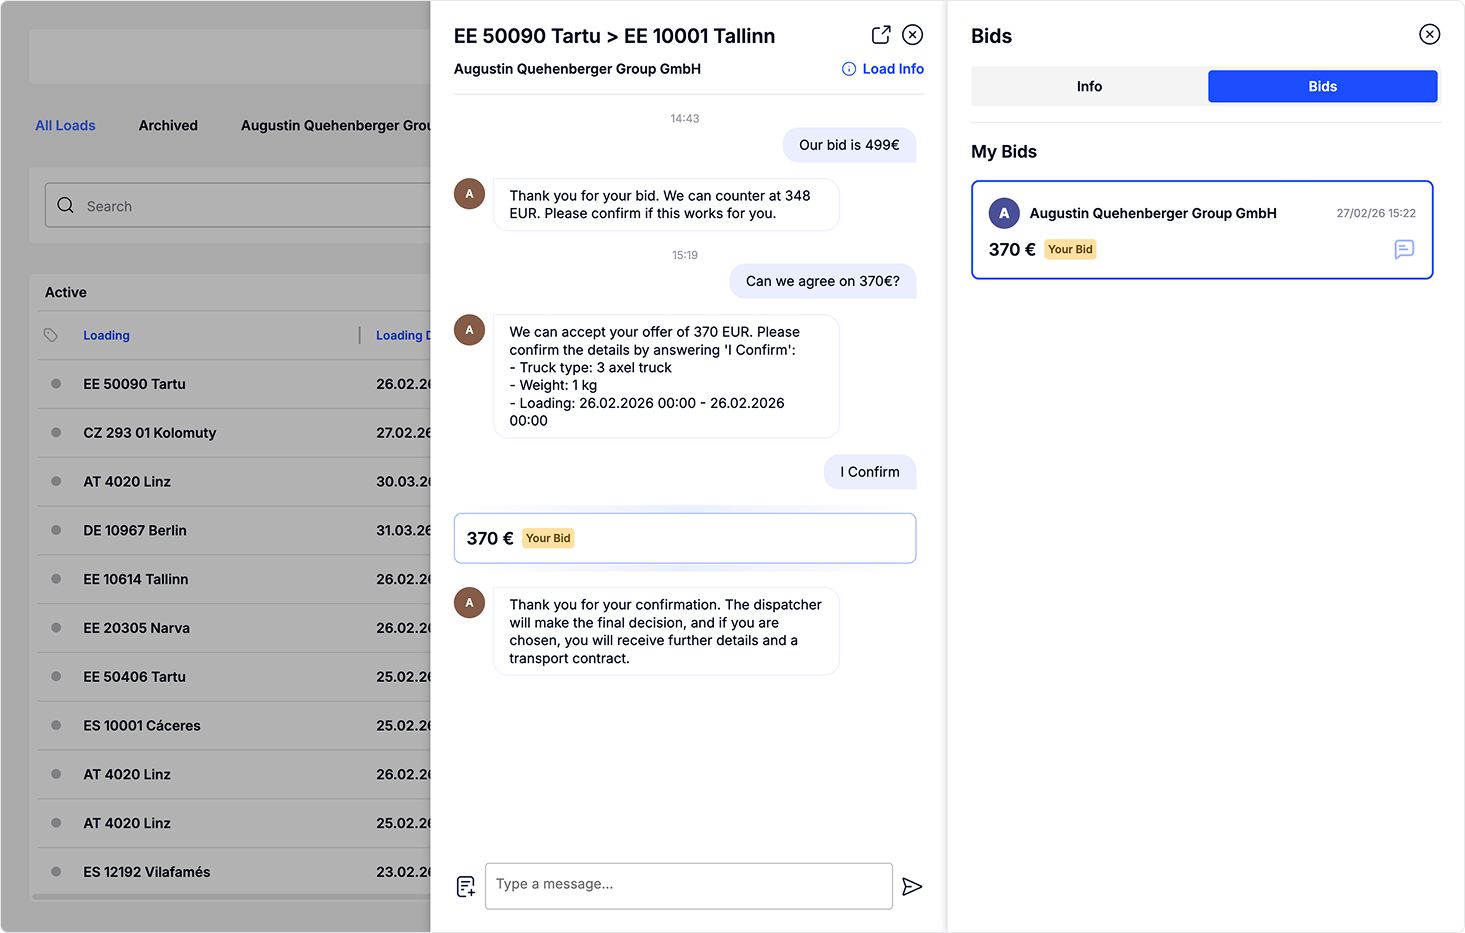Select the Augustin Quehenberger bid card
1465x933 pixels.
1200,229
